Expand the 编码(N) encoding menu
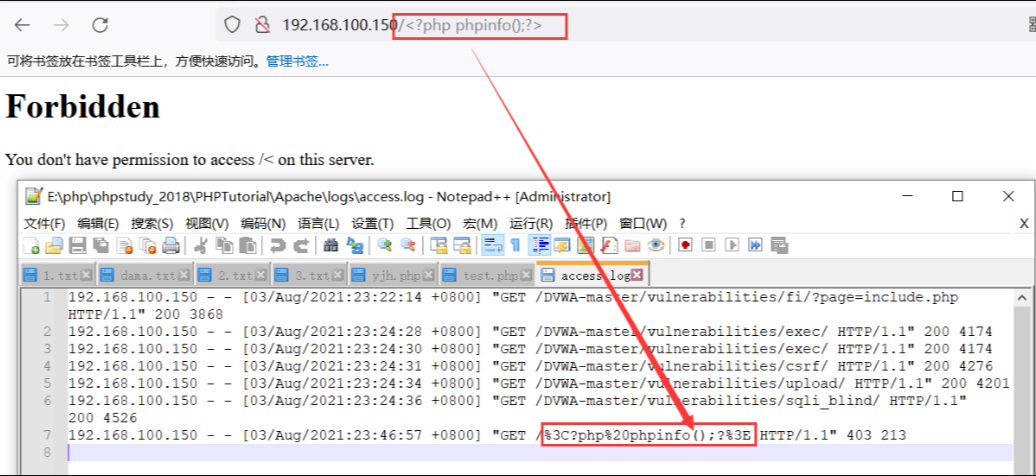 [262, 223]
